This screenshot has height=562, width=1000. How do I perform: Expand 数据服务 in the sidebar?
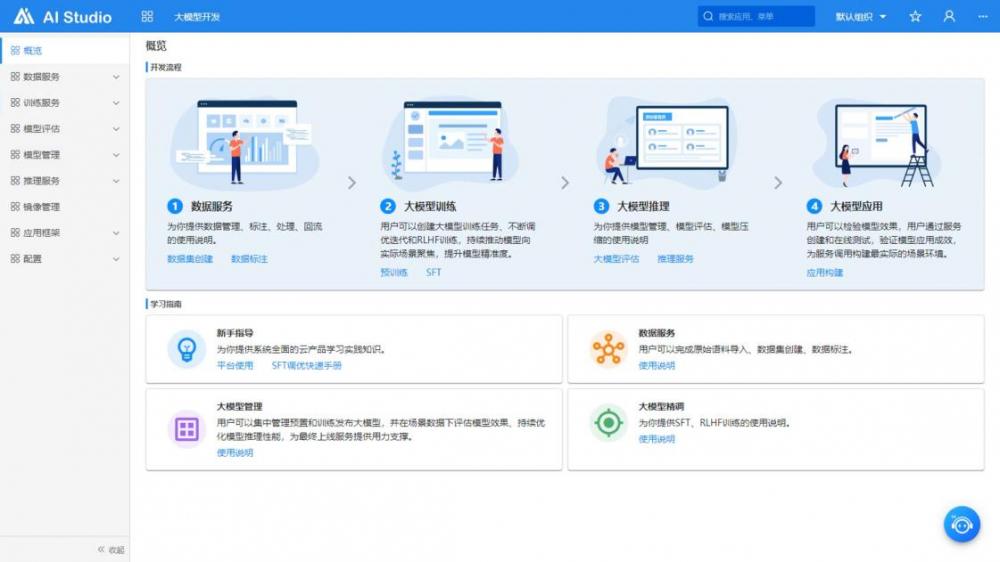tap(64, 77)
